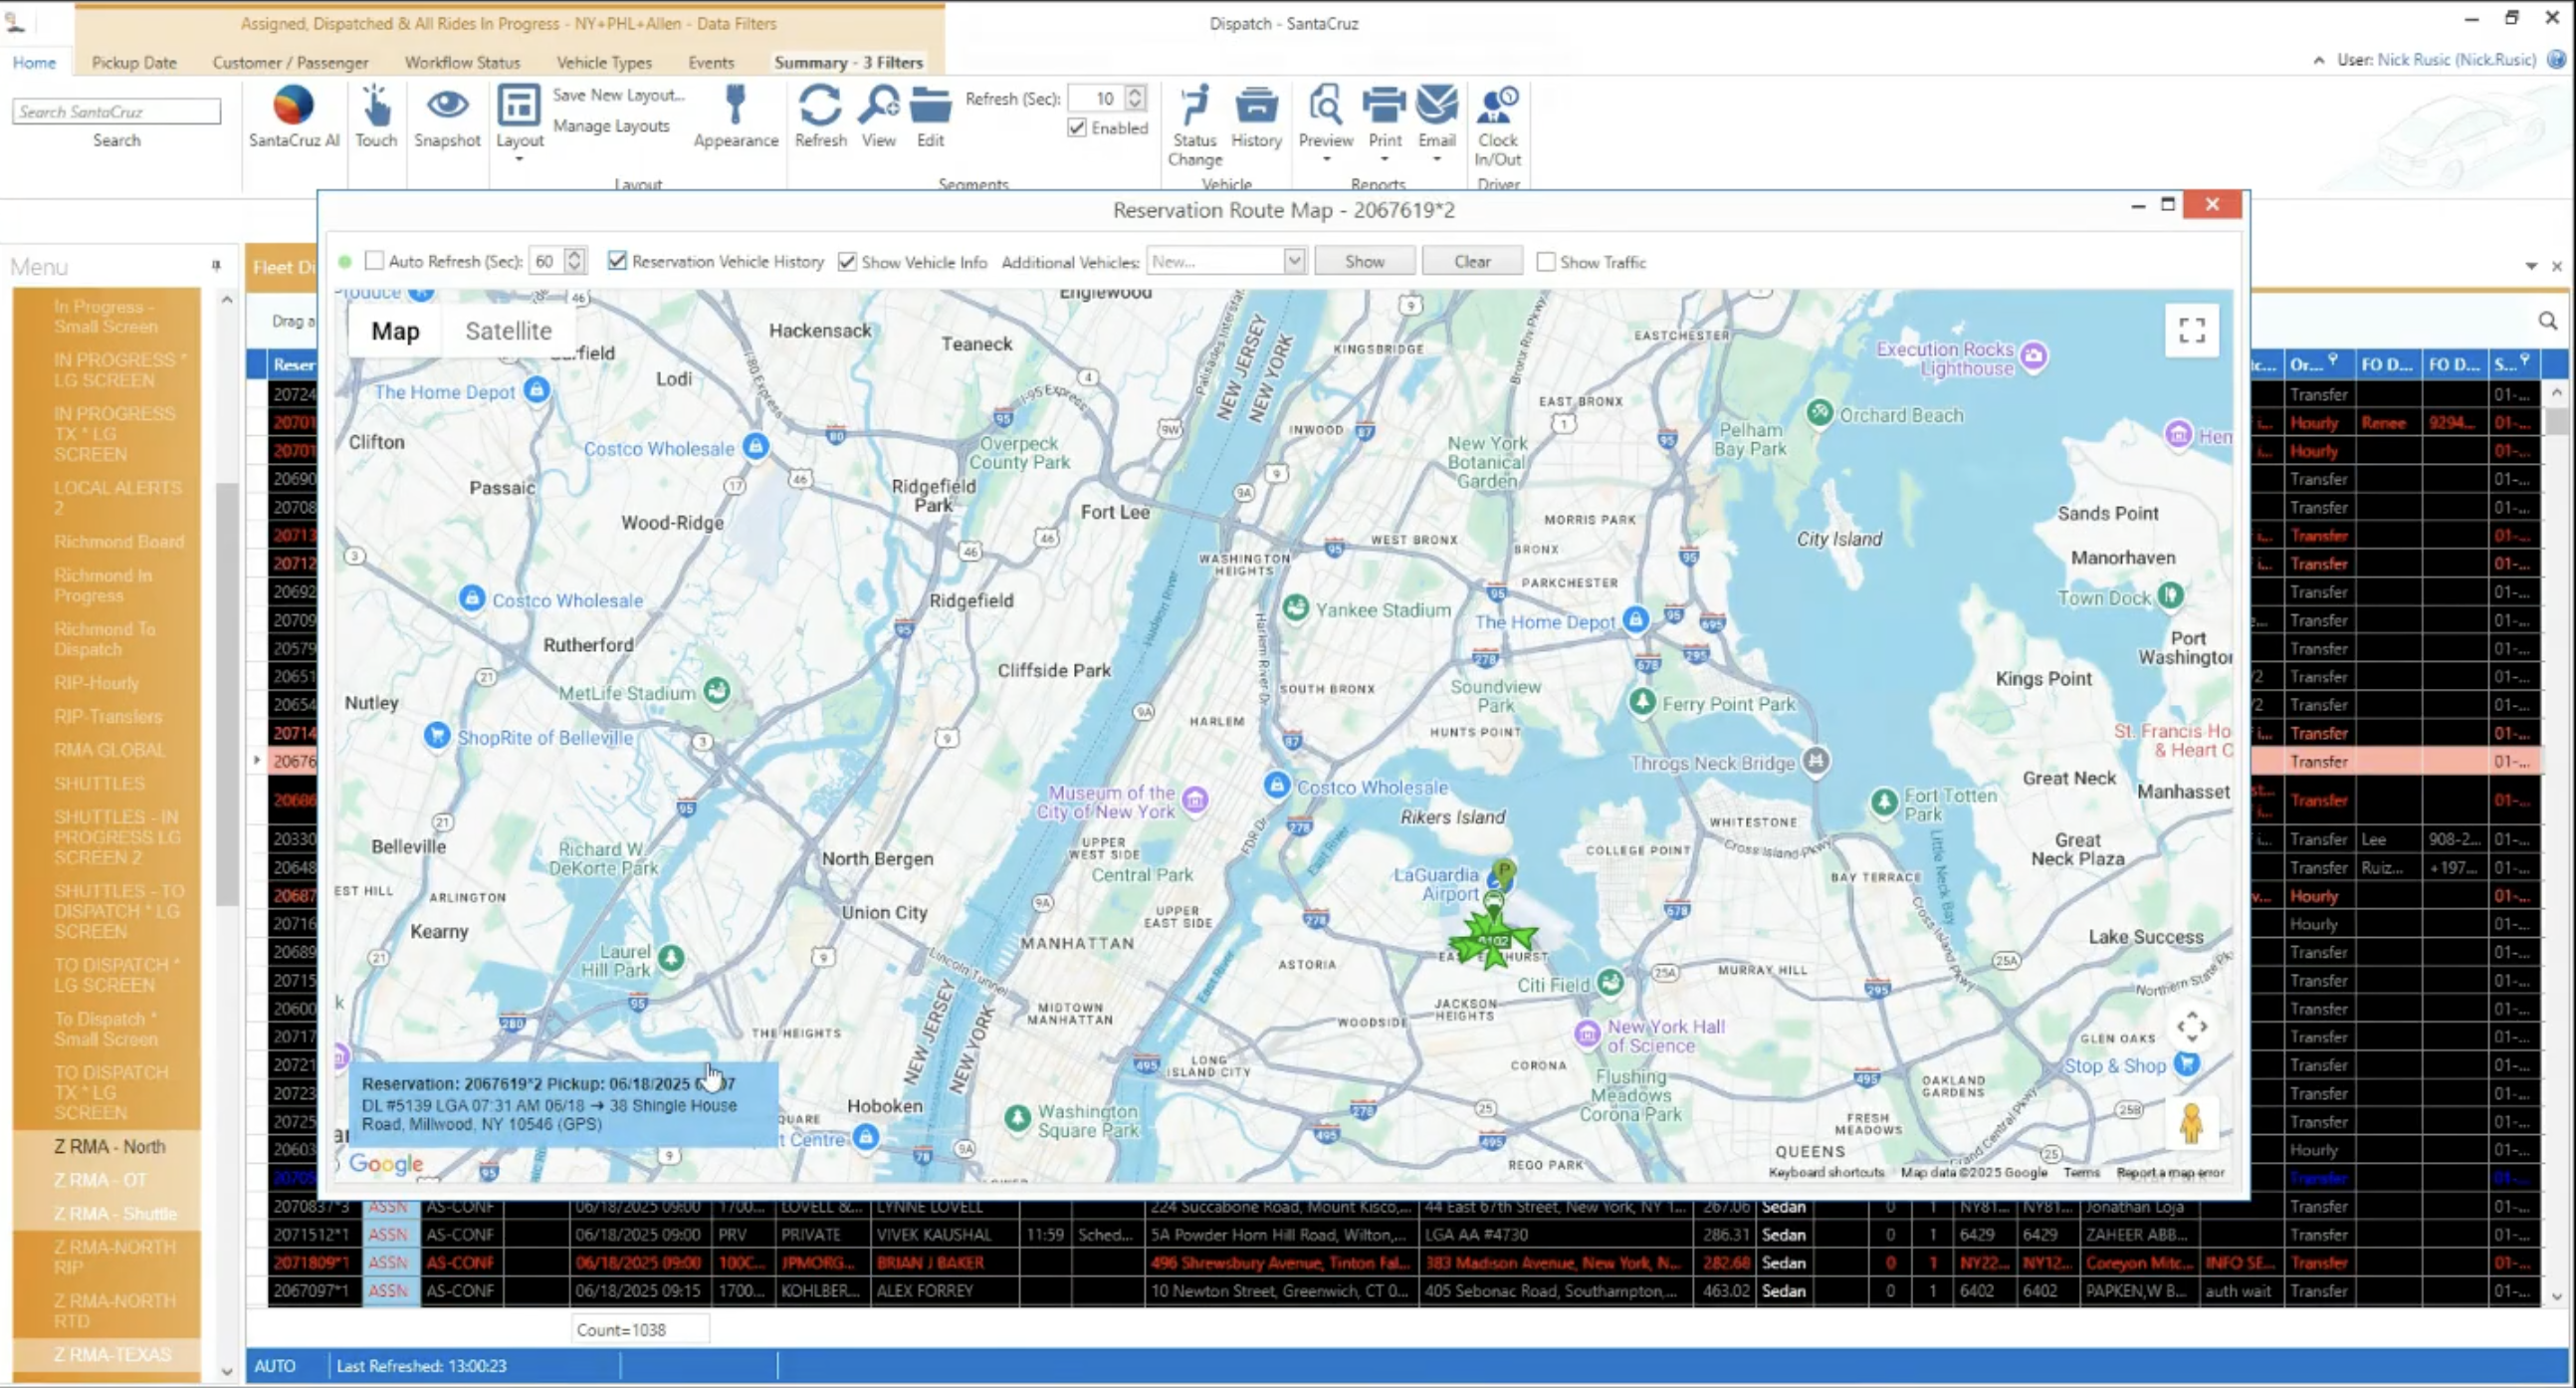Screen dimensions: 2576x1388
Task: Uncheck Reservation Vehicle History
Action: click(x=616, y=261)
